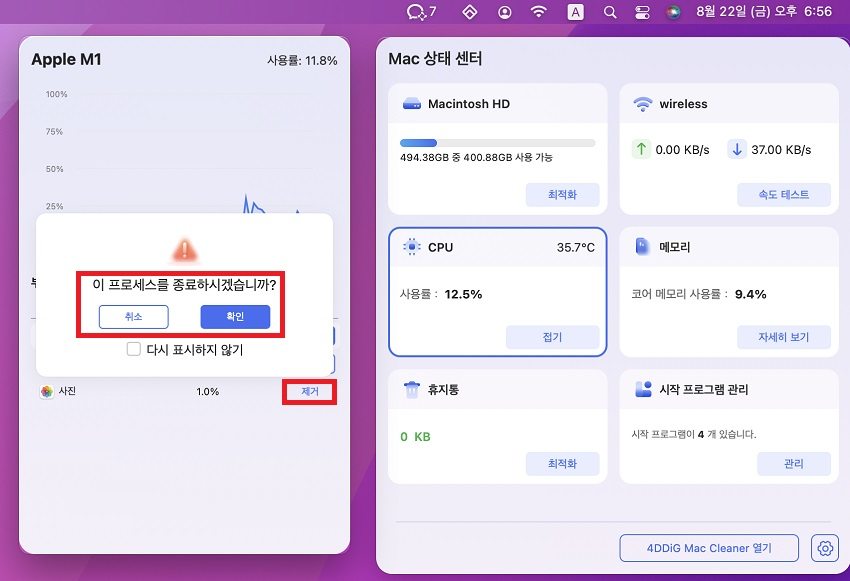Click the 100% label on CPU graph
The image size is (850, 581).
[56, 94]
